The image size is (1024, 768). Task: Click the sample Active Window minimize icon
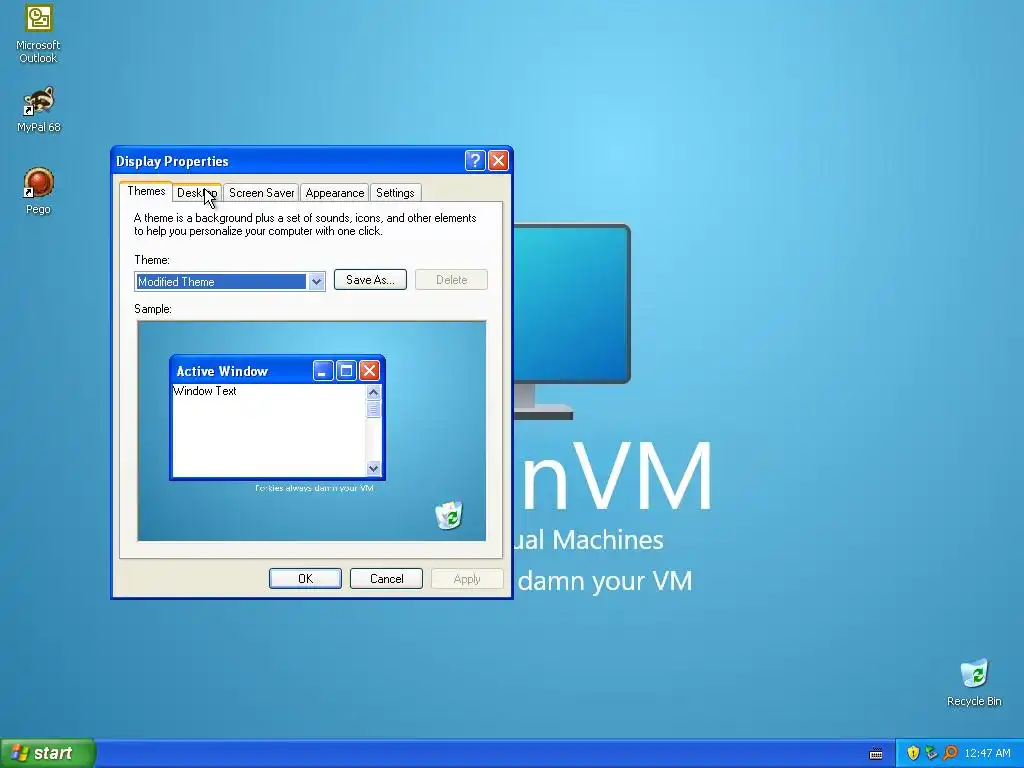coord(323,371)
